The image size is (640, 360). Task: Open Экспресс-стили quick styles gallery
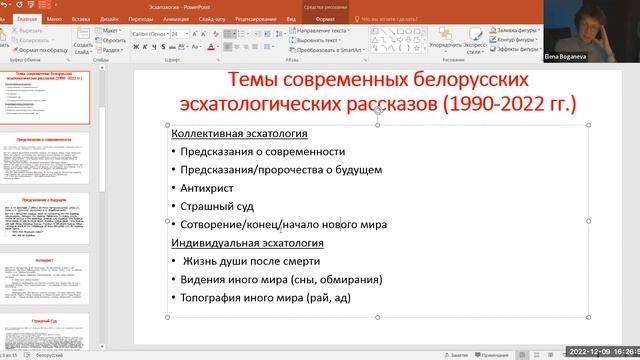474,41
